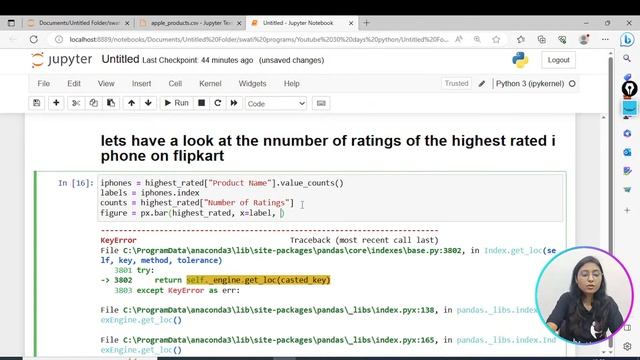Click the zoom magnifier in address bar
The width and height of the screenshot is (640, 360).
coord(477,40)
